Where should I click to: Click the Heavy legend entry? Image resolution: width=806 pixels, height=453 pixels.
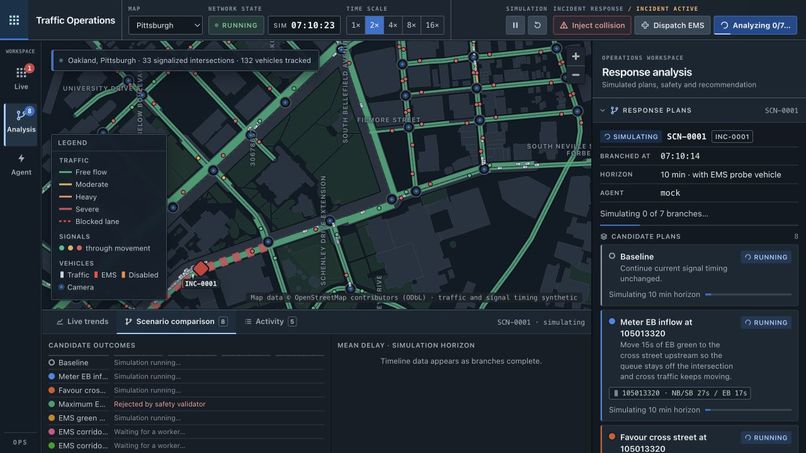pos(78,197)
